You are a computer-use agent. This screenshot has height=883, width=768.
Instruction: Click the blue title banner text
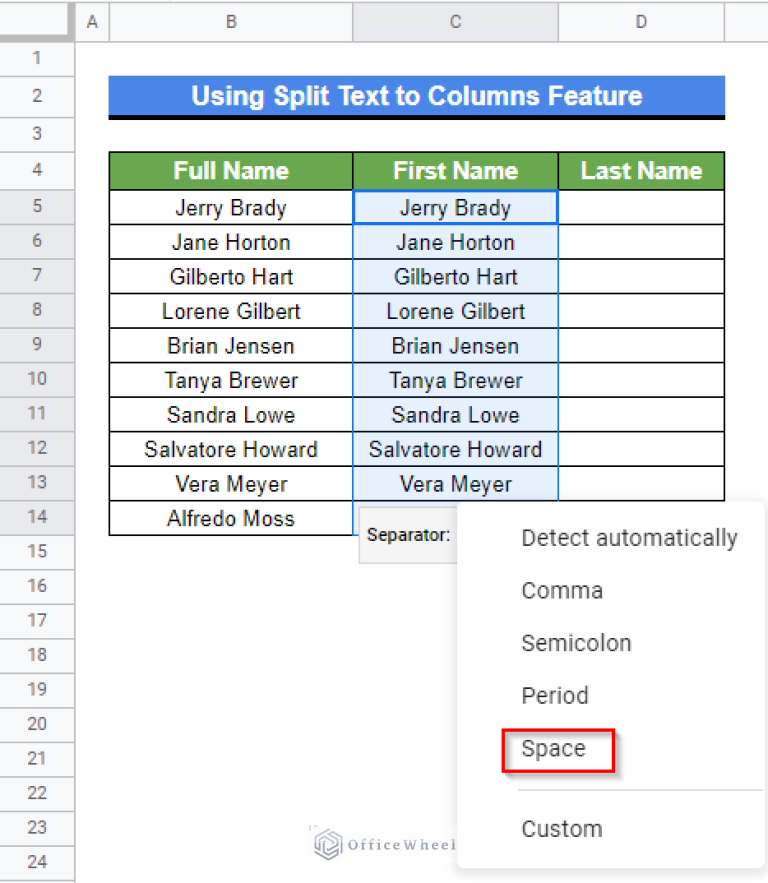[x=417, y=96]
